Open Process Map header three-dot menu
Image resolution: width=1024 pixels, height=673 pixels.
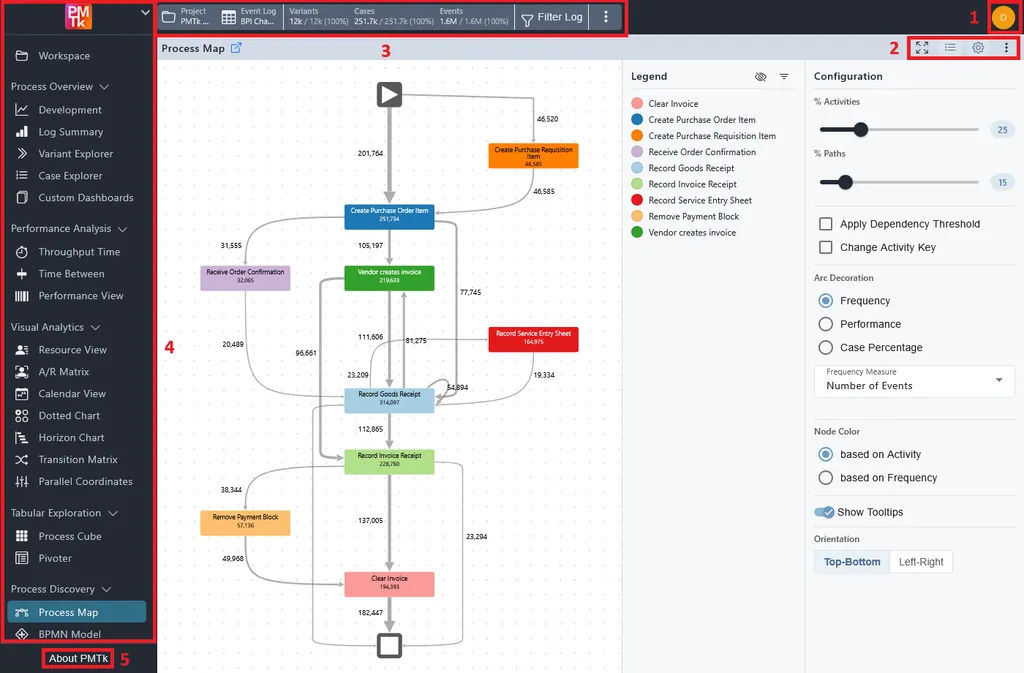click(1006, 48)
